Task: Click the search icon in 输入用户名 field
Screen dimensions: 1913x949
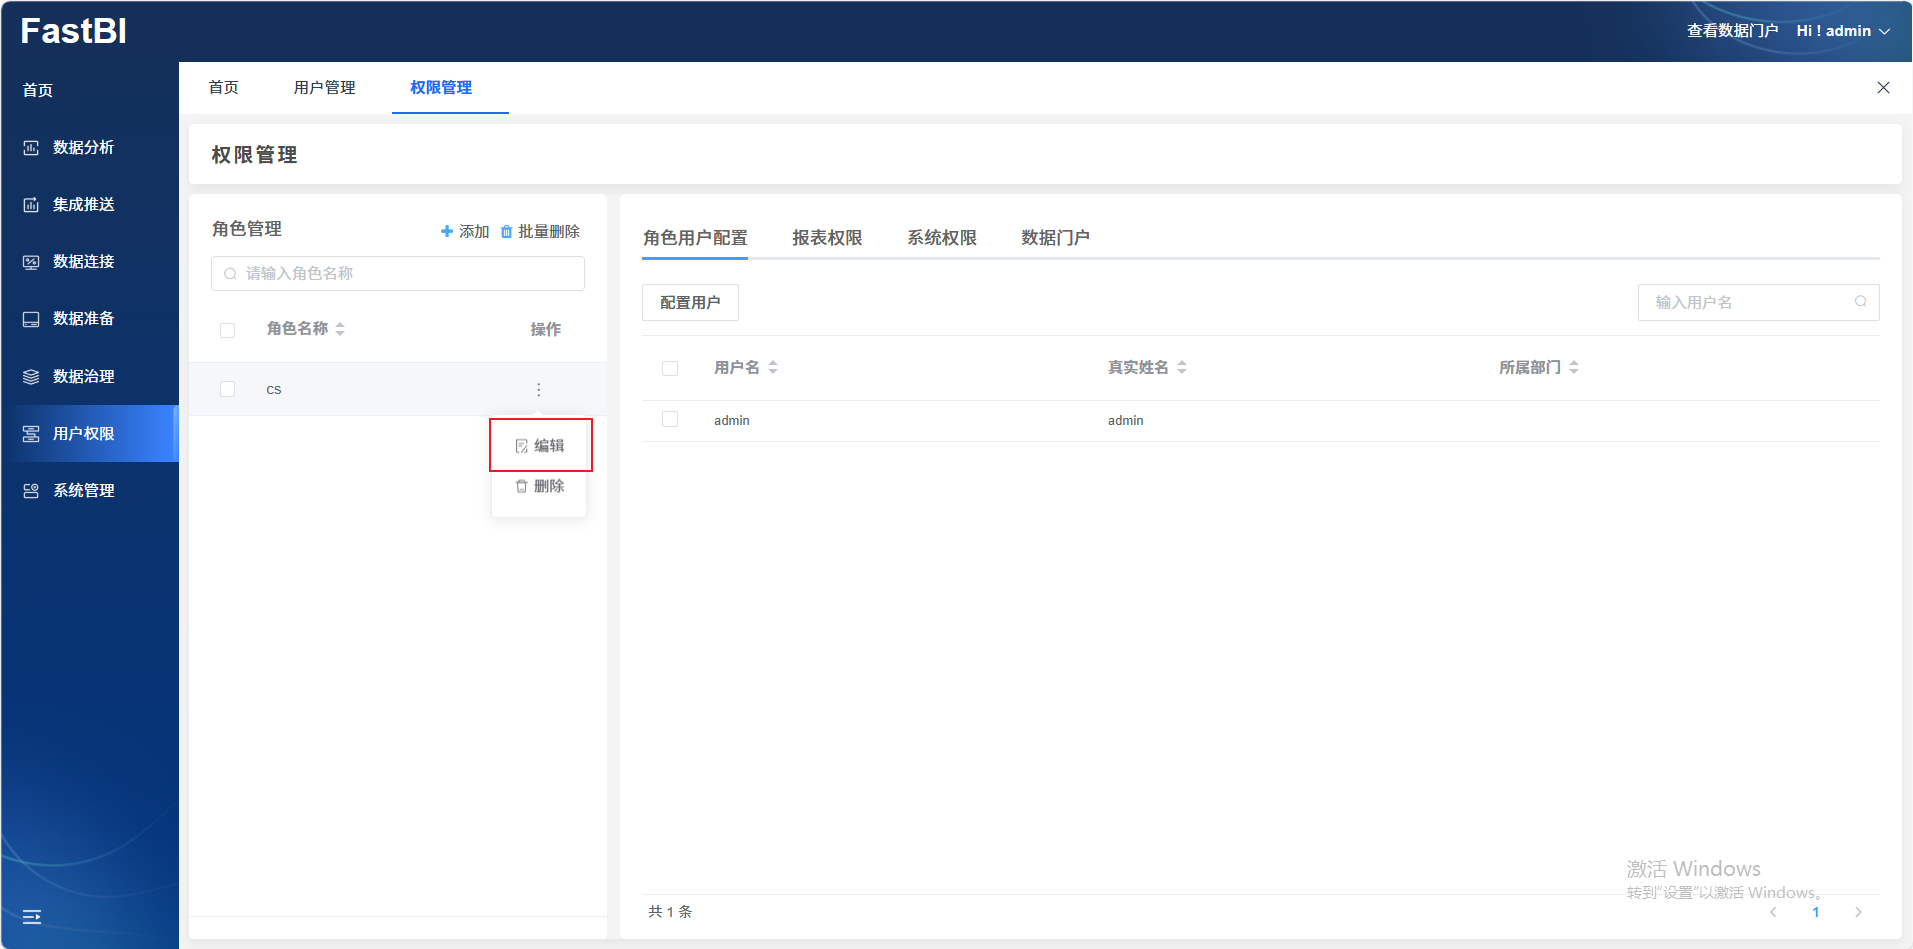Action: click(1860, 302)
